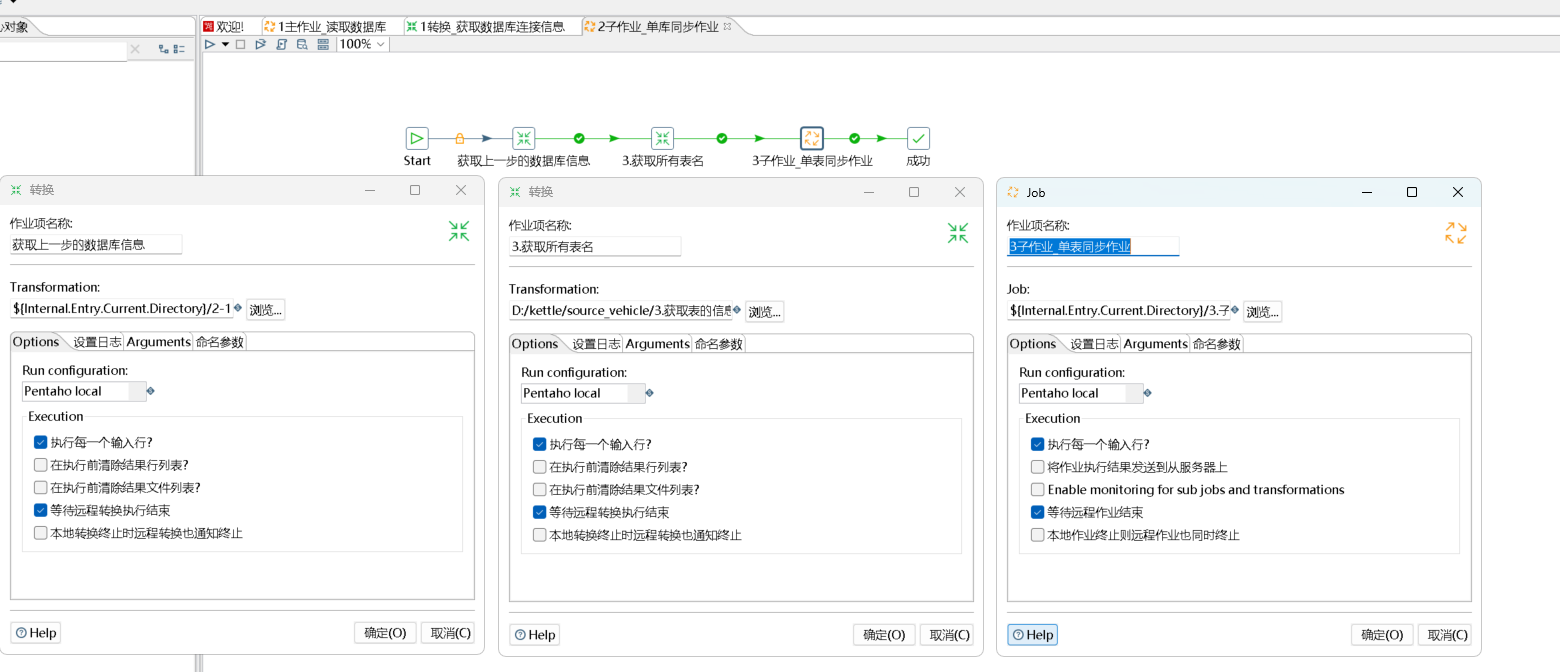The height and width of the screenshot is (672, 1560).
Task: Click 浏览... in first 转换 dialog
Action: pos(266,309)
